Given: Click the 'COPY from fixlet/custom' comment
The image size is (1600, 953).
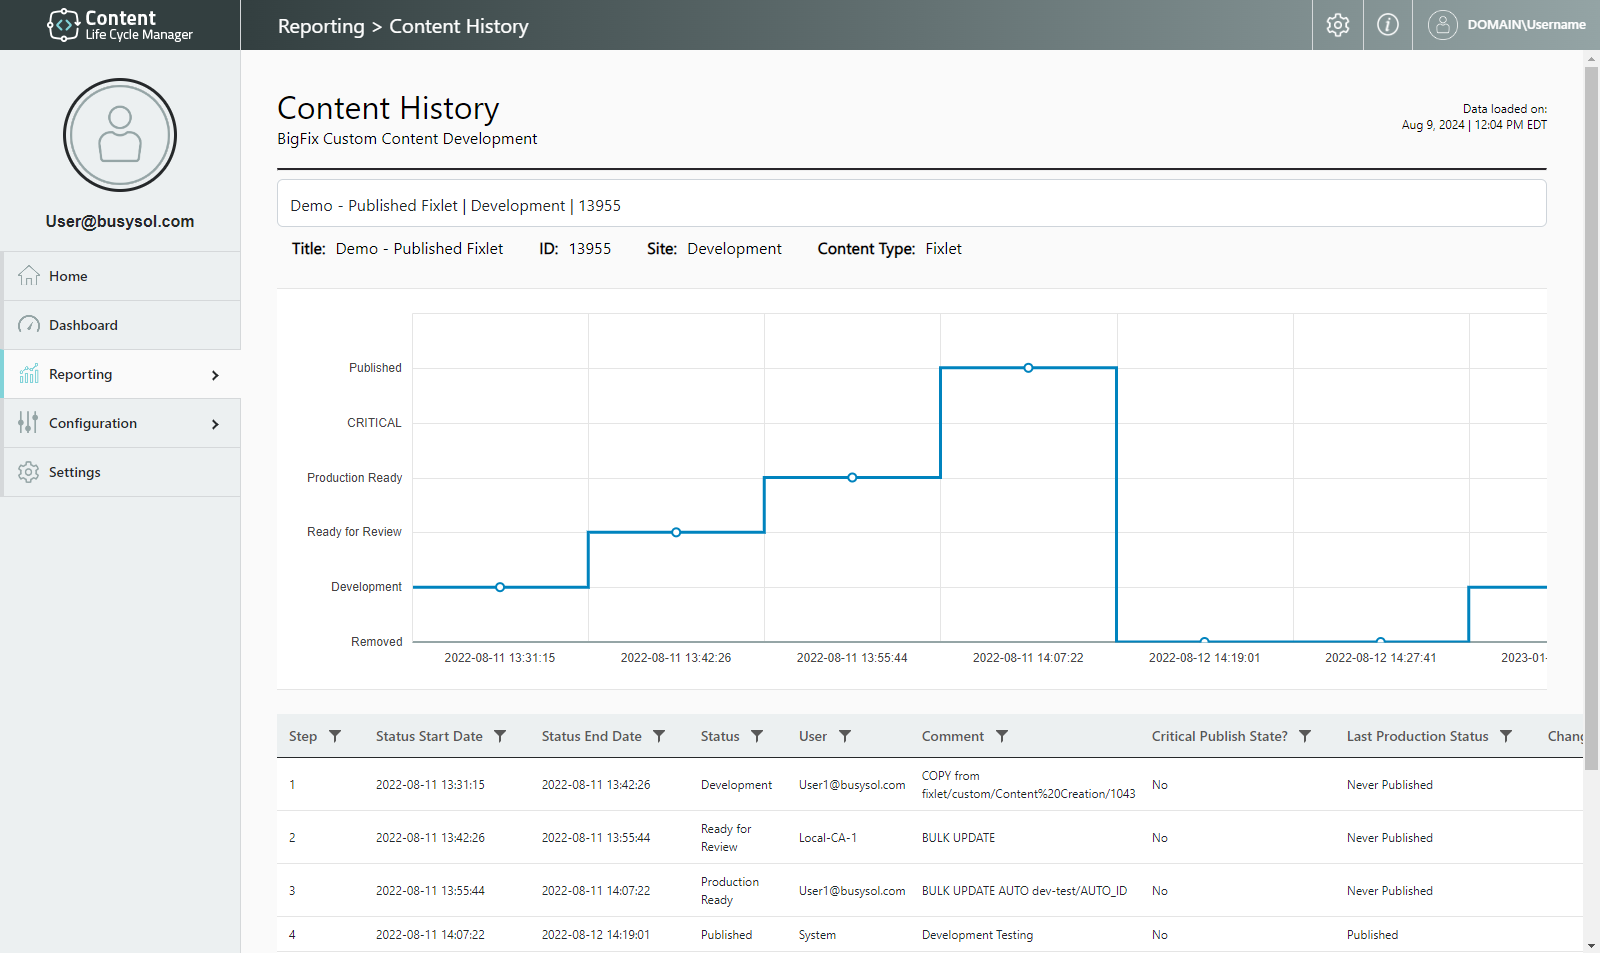Looking at the screenshot, I should [x=1028, y=785].
